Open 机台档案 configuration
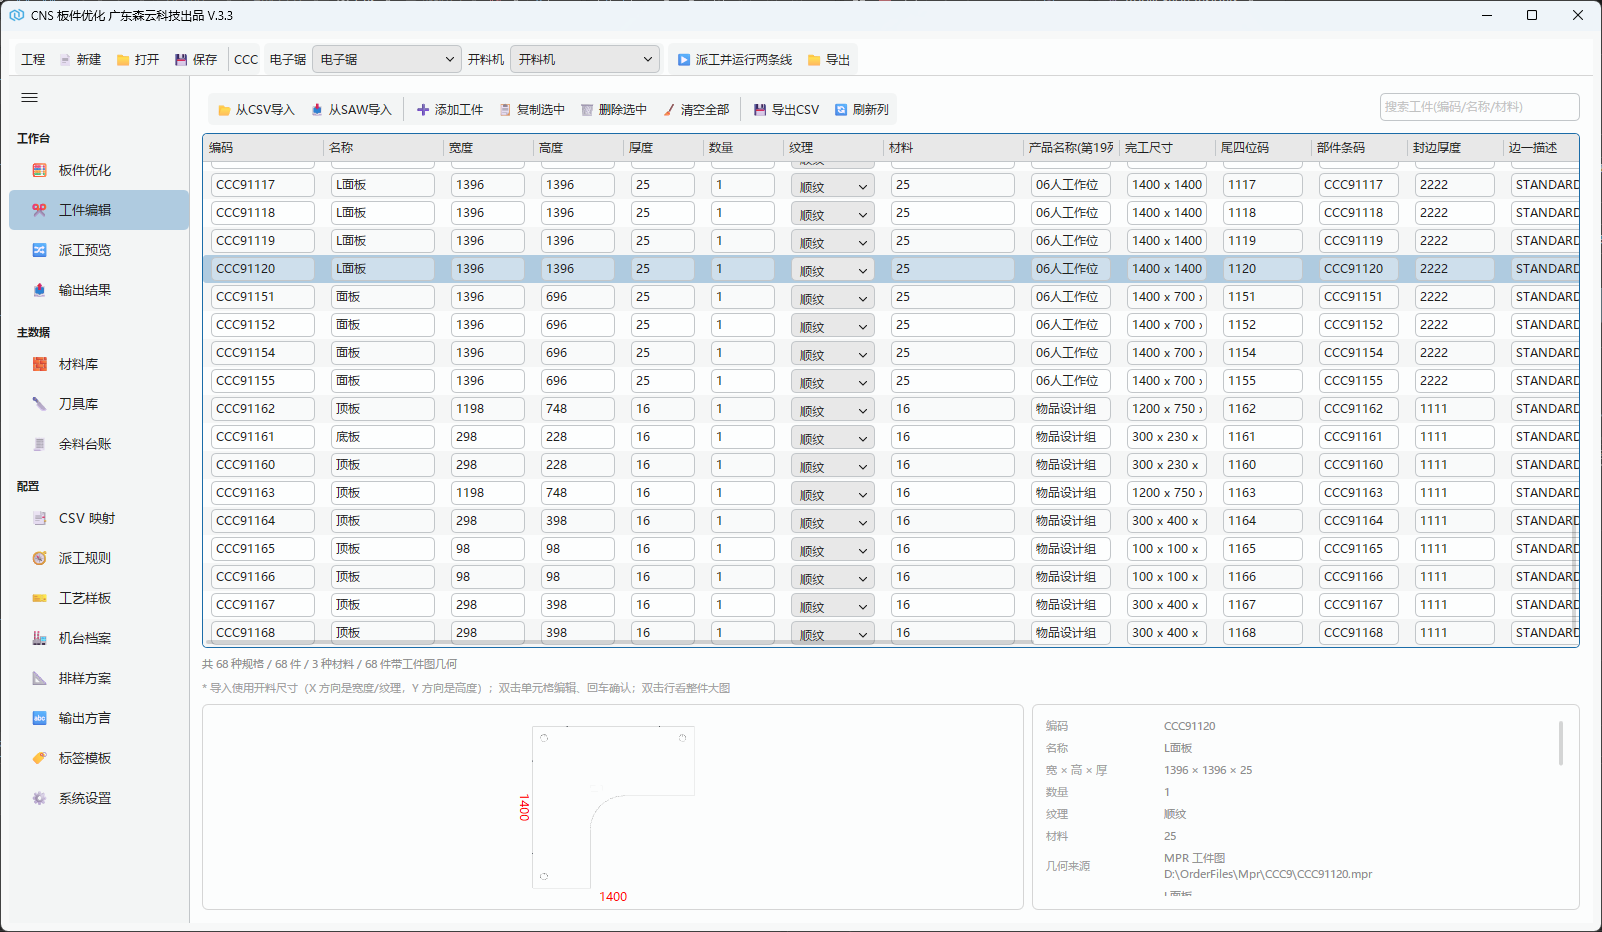This screenshot has width=1602, height=932. (99, 638)
